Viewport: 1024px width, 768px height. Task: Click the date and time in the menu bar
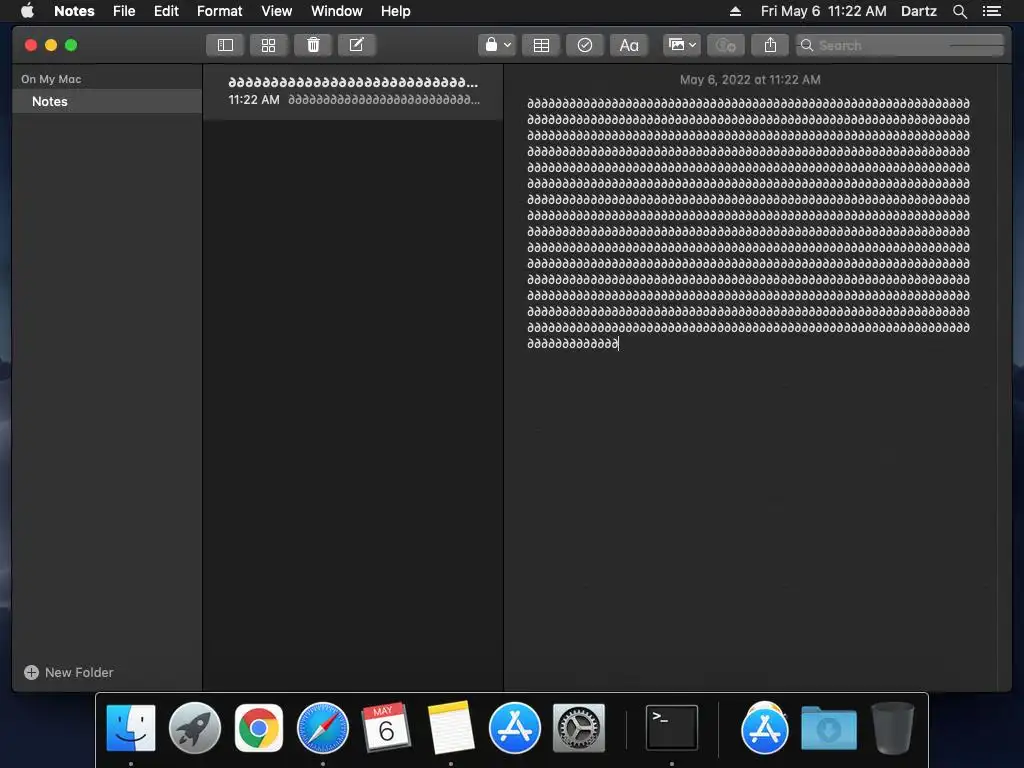[824, 11]
